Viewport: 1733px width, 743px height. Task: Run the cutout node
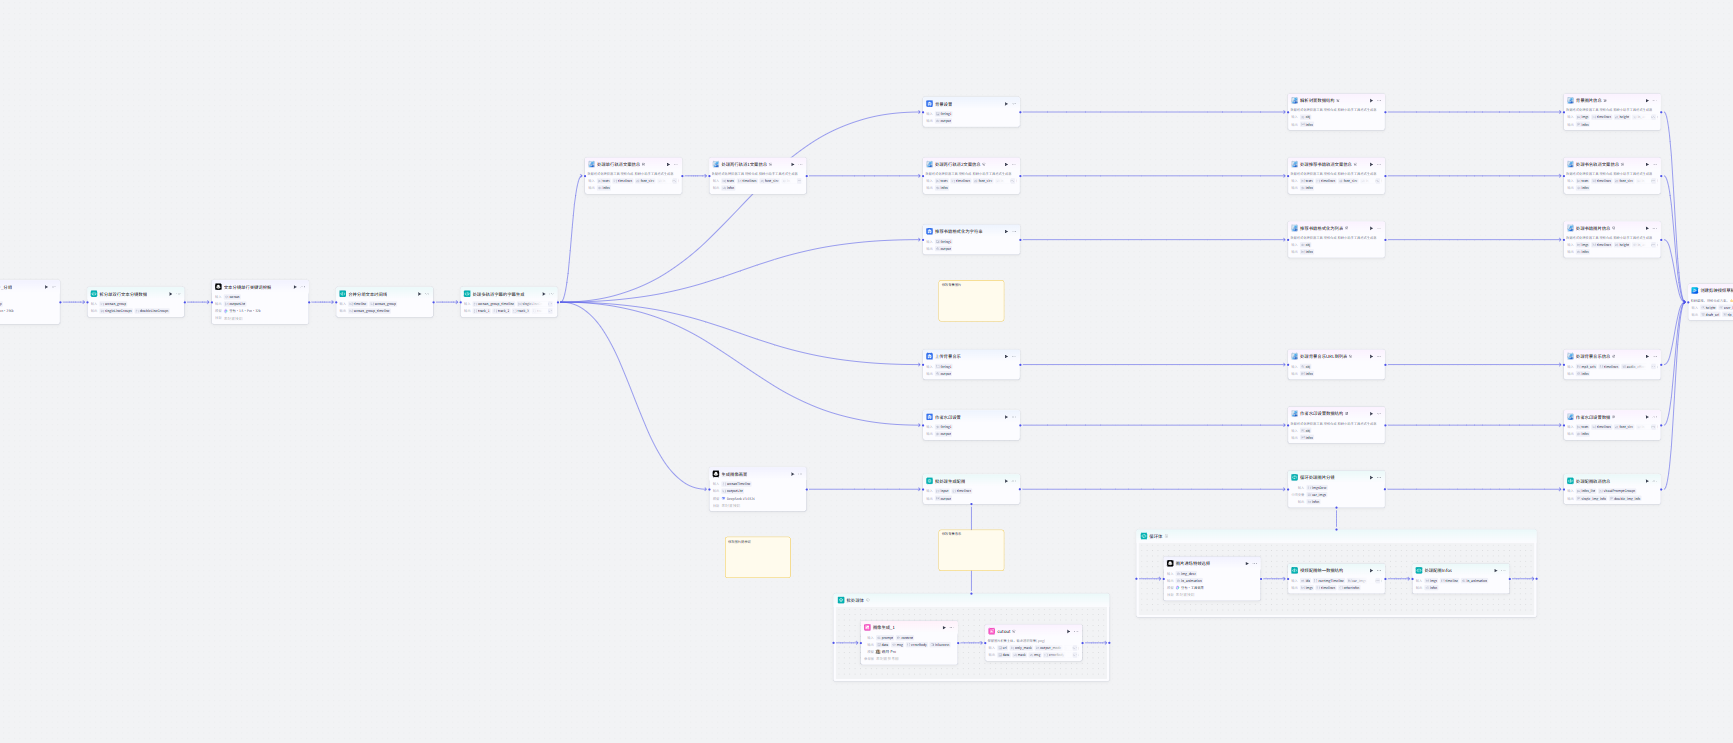click(x=1068, y=631)
